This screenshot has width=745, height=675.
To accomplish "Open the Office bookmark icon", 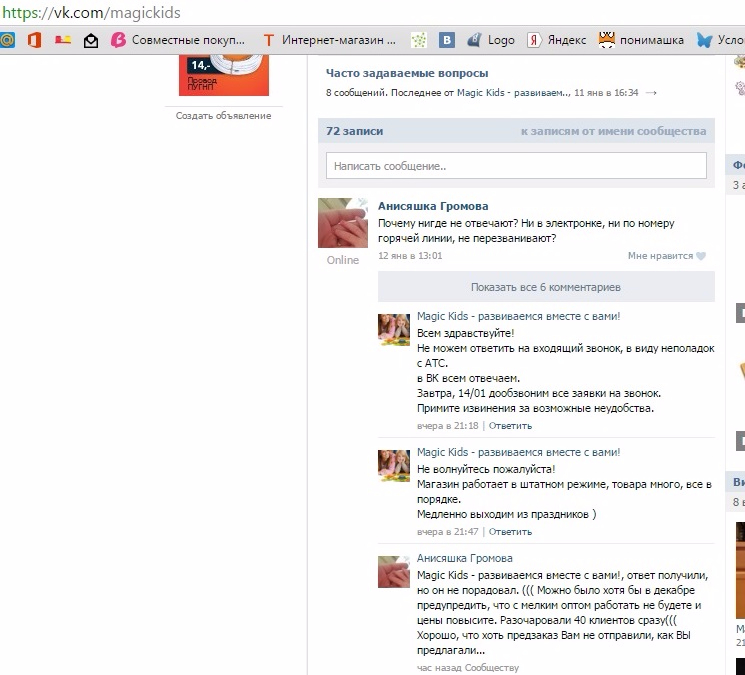I will (x=35, y=40).
